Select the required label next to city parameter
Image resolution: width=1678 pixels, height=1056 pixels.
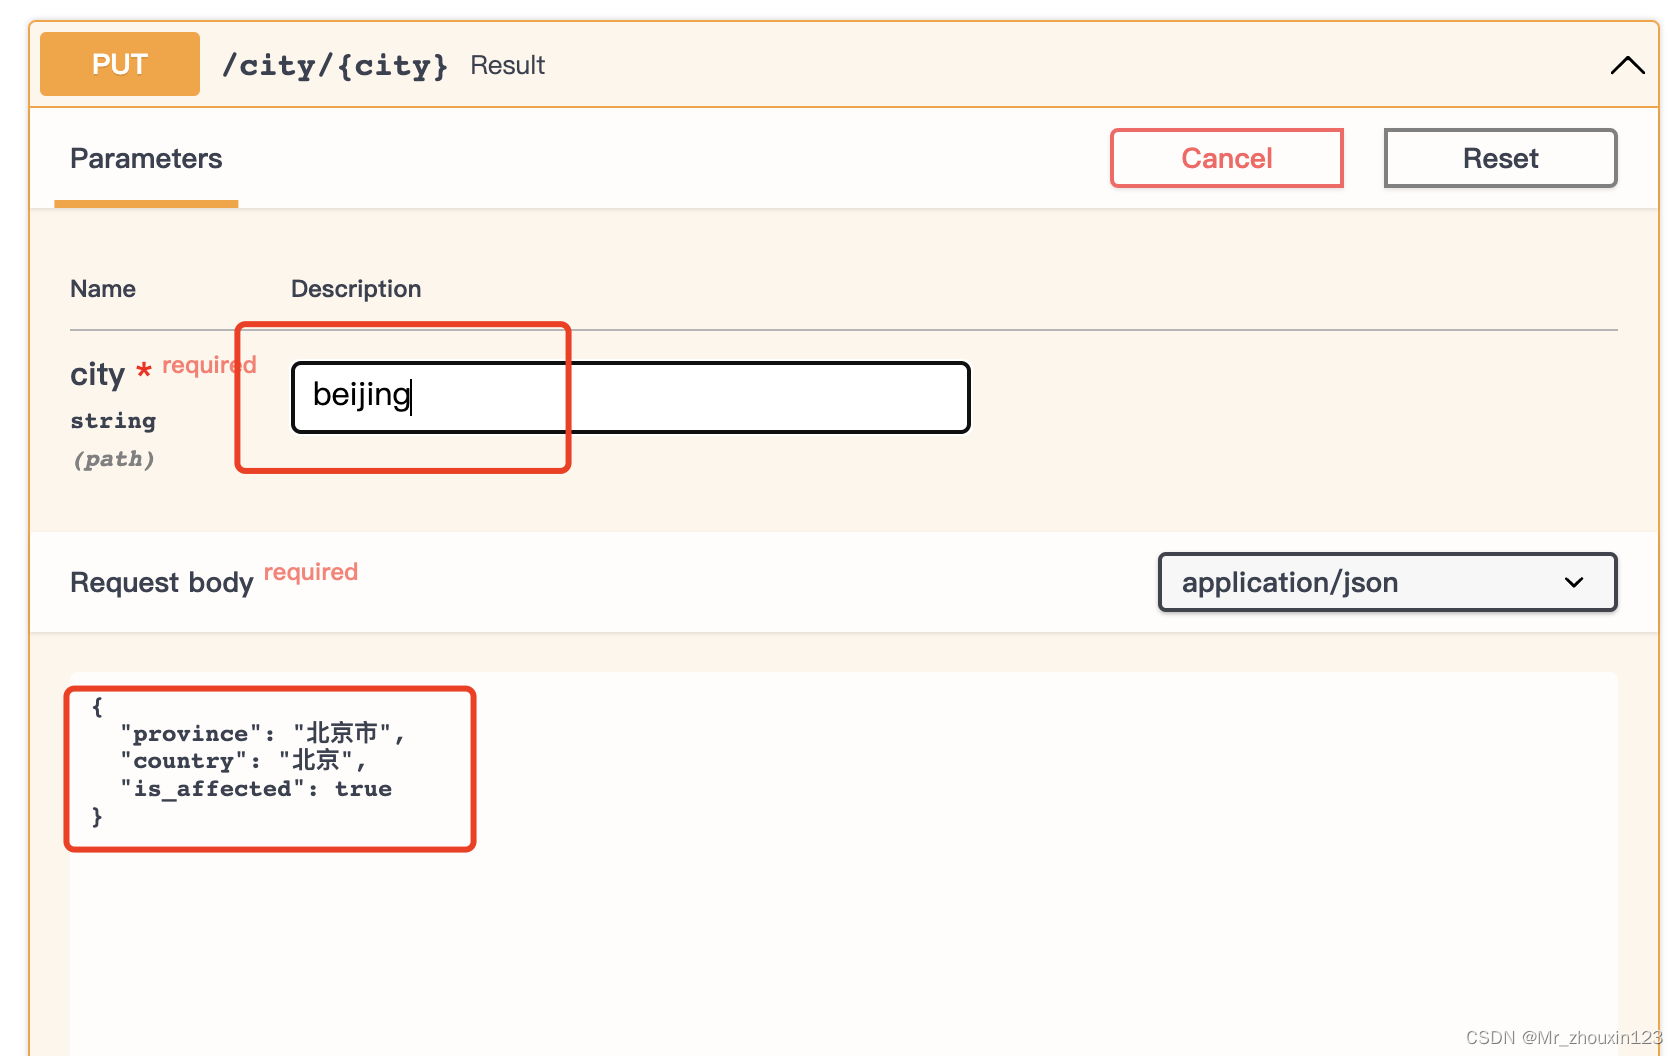click(208, 364)
